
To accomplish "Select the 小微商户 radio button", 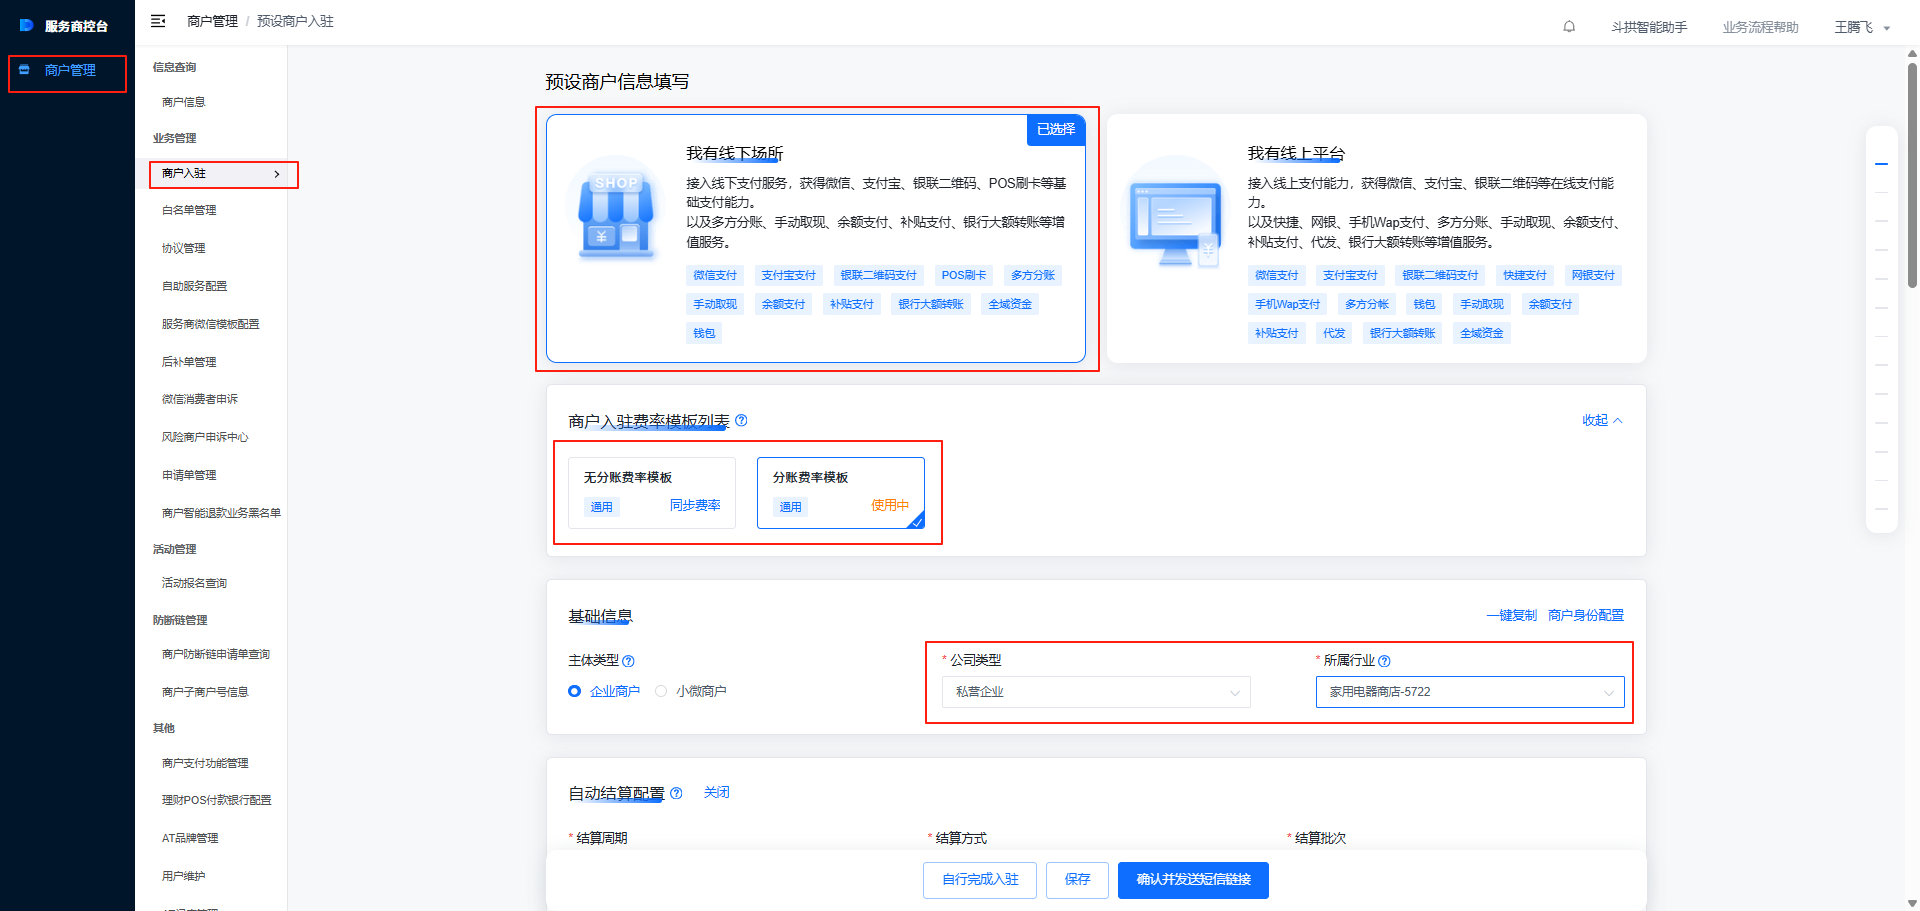I will [x=661, y=691].
